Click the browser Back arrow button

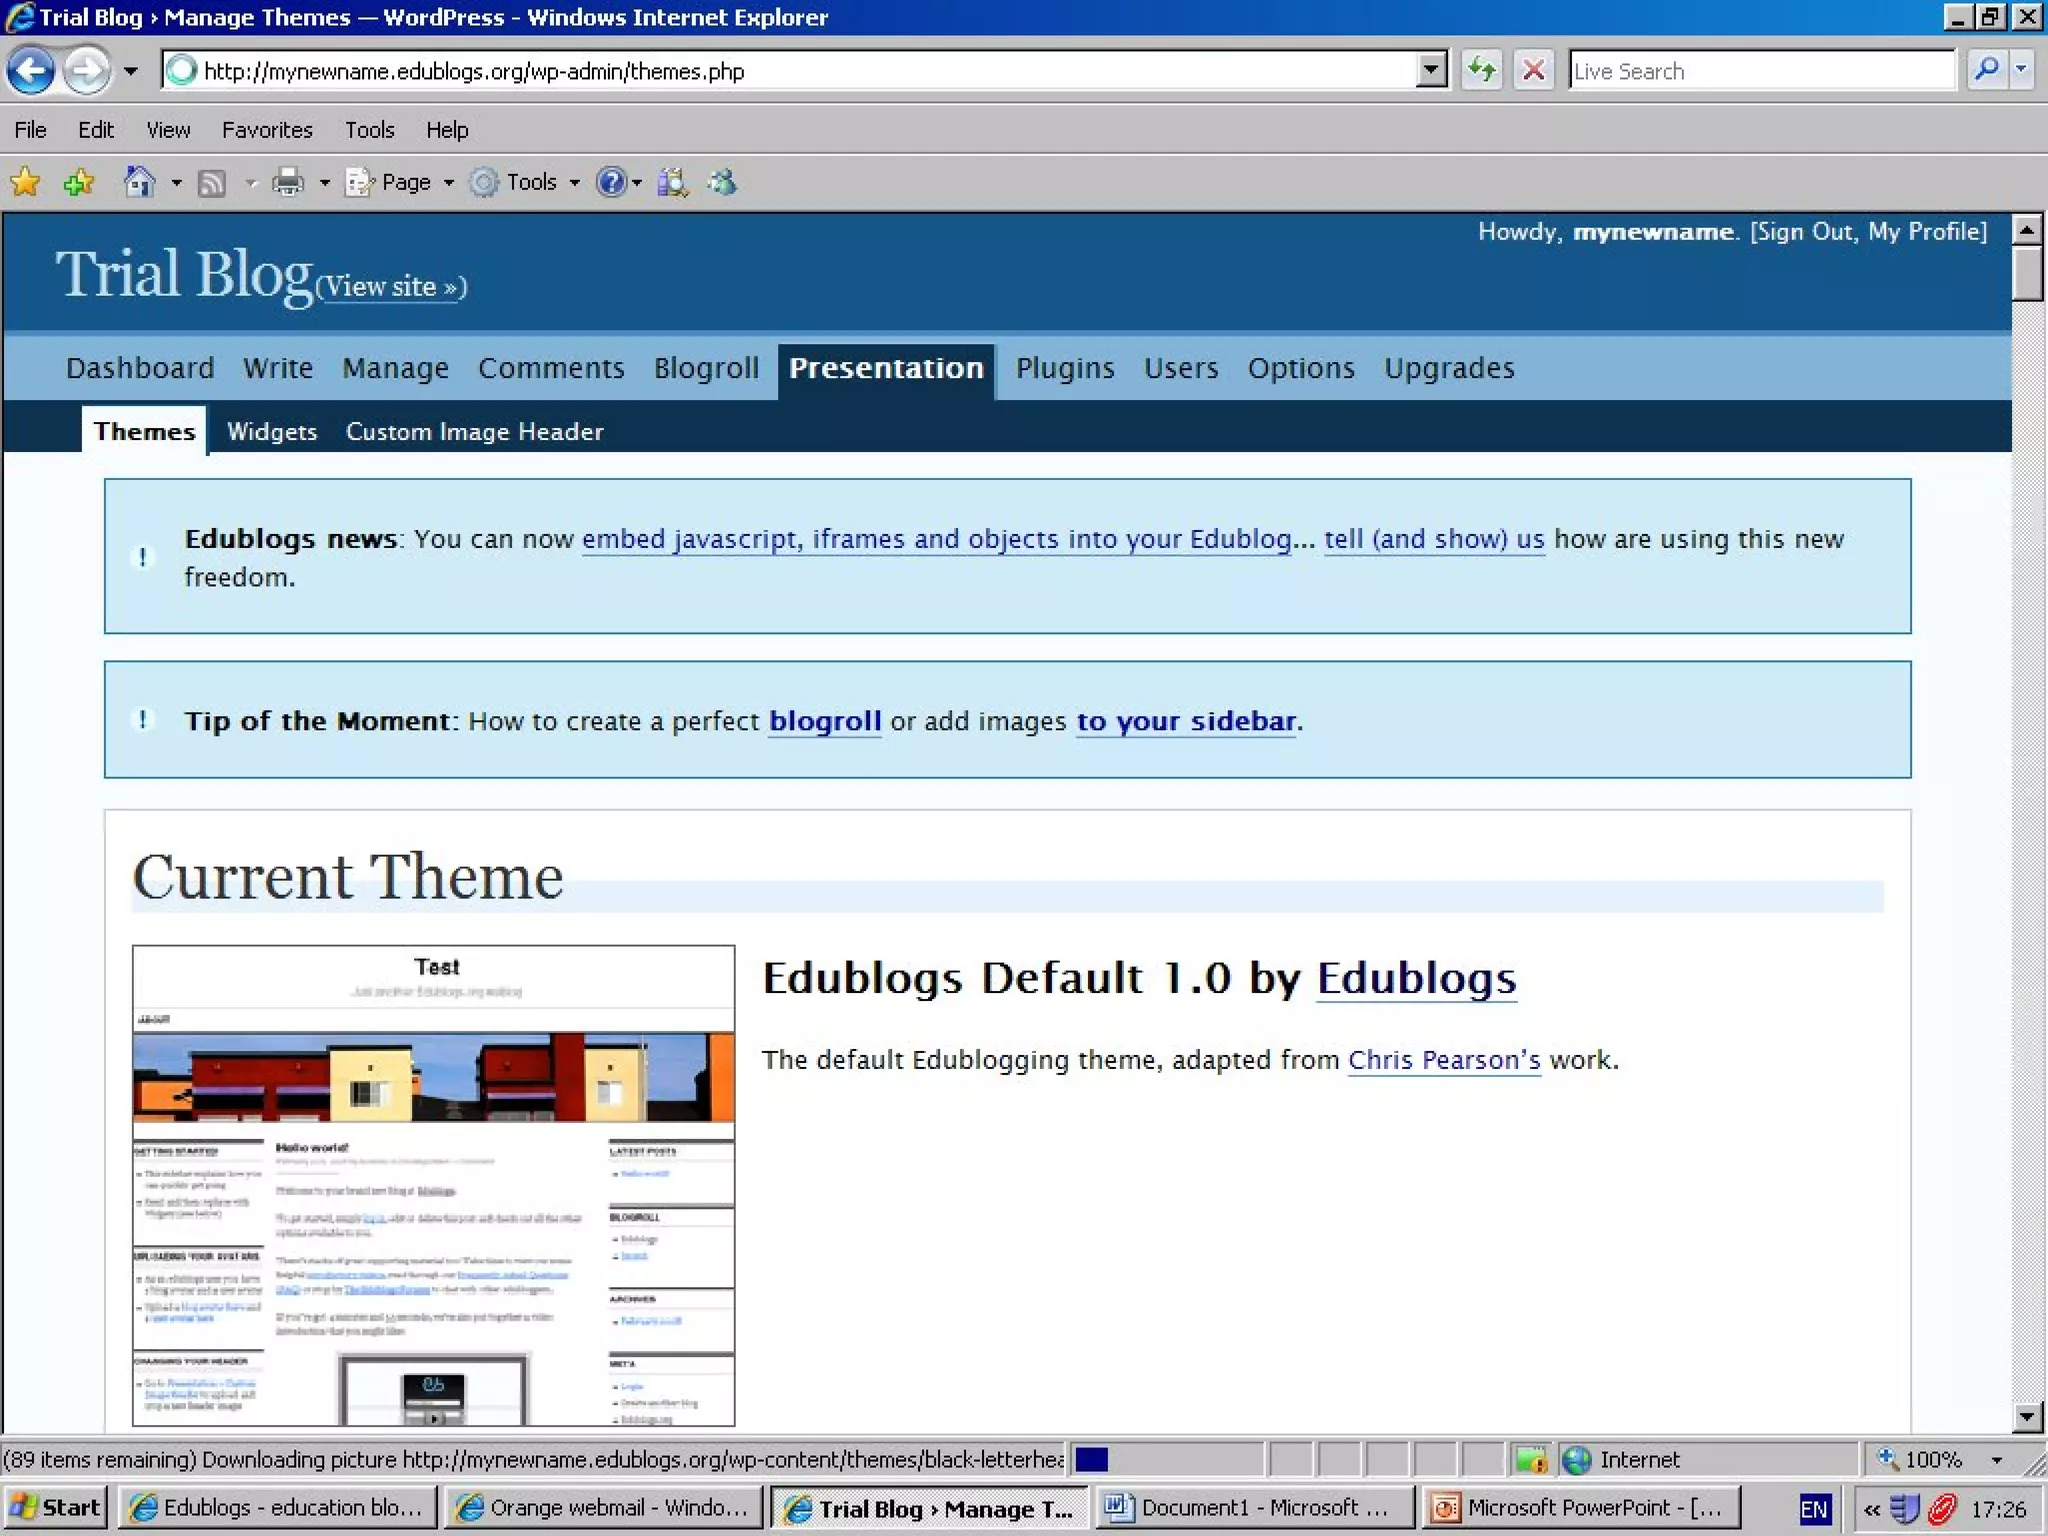point(31,71)
